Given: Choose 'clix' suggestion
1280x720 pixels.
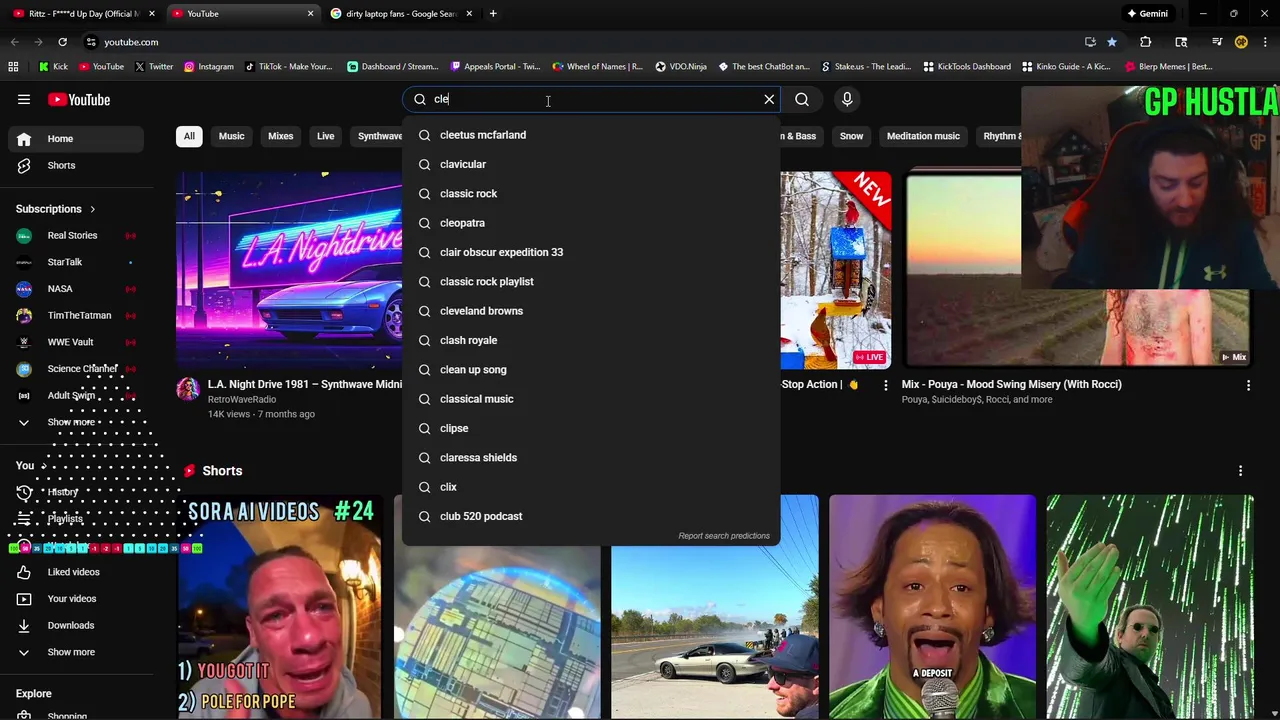Looking at the screenshot, I should point(591,487).
